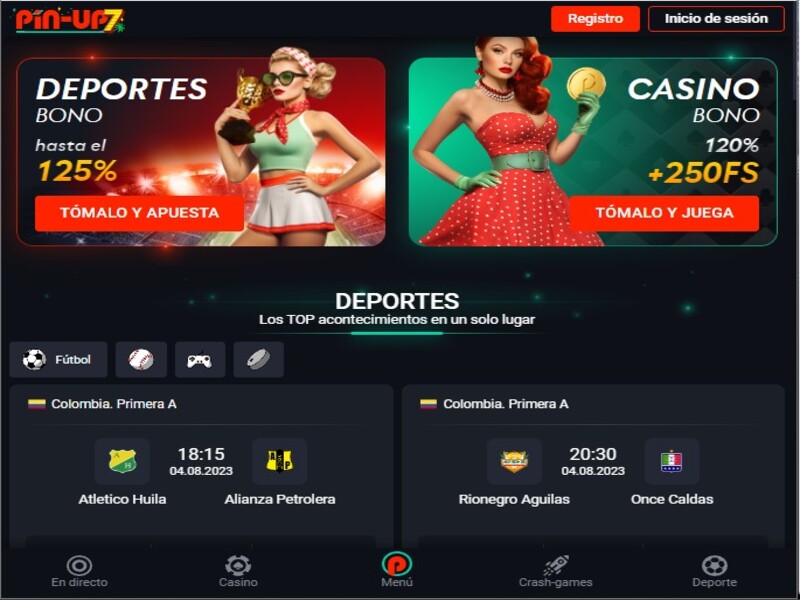
Task: Click TÓMALO Y APUESTA button
Action: tap(139, 213)
